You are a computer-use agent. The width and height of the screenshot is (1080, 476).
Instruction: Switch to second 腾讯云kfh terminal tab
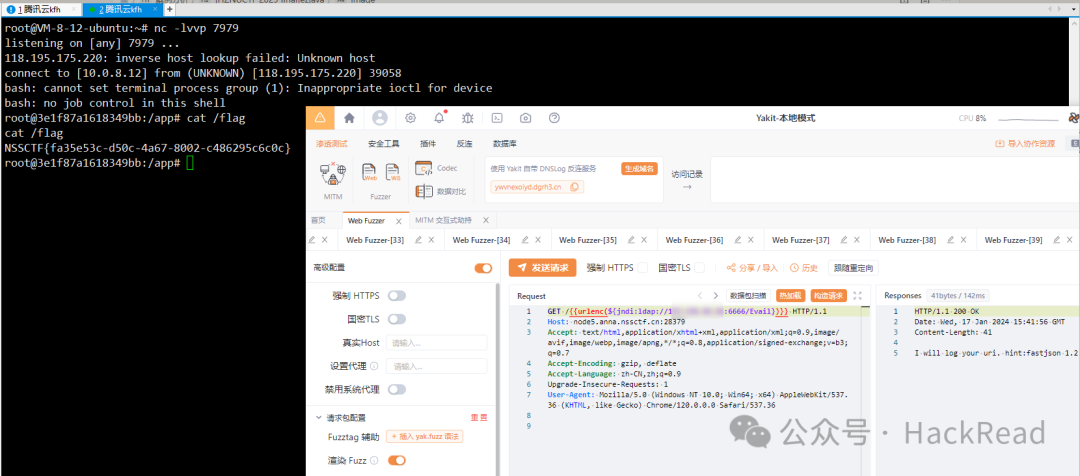pyautogui.click(x=121, y=10)
